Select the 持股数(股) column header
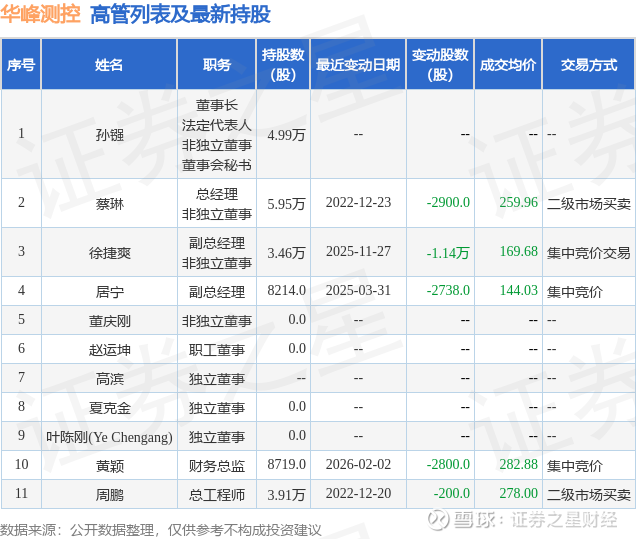 283,64
